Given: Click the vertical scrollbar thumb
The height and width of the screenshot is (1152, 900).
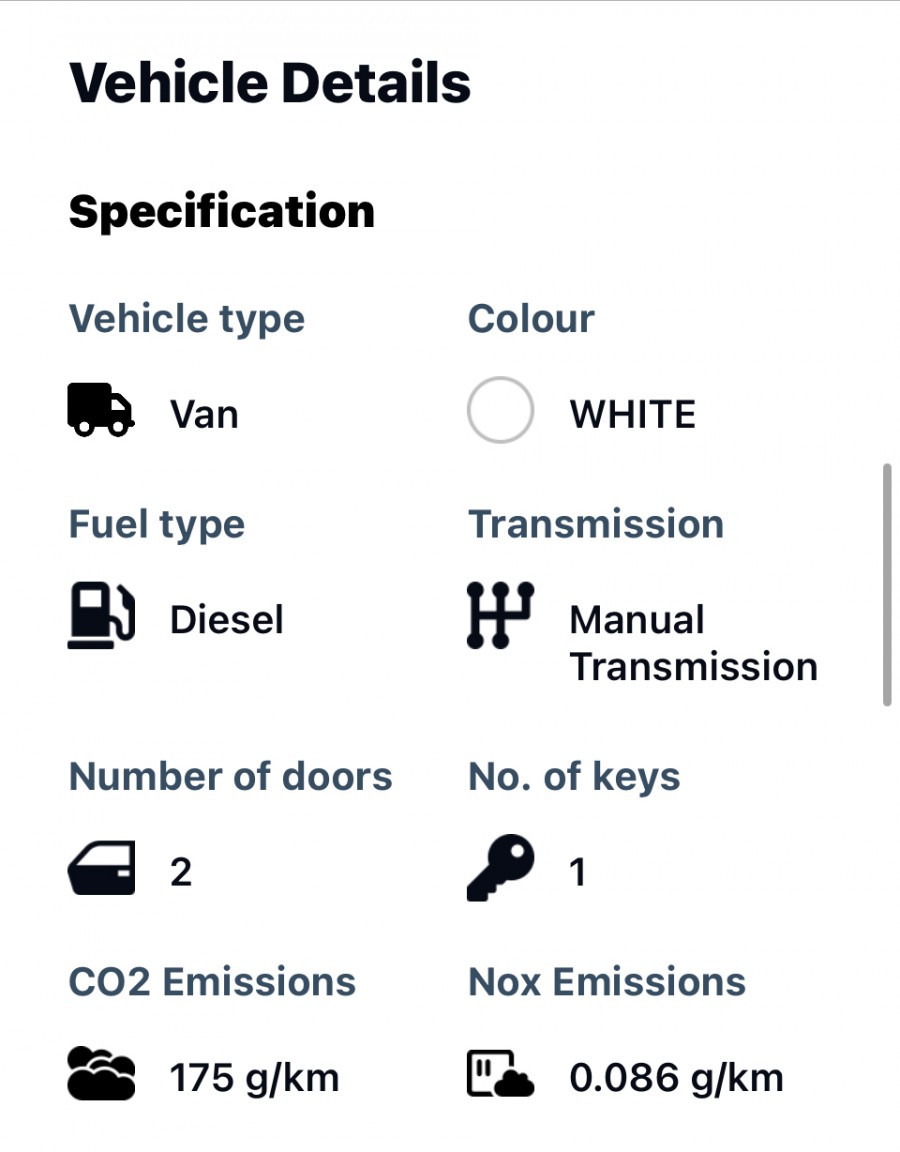Looking at the screenshot, I should click(x=886, y=585).
